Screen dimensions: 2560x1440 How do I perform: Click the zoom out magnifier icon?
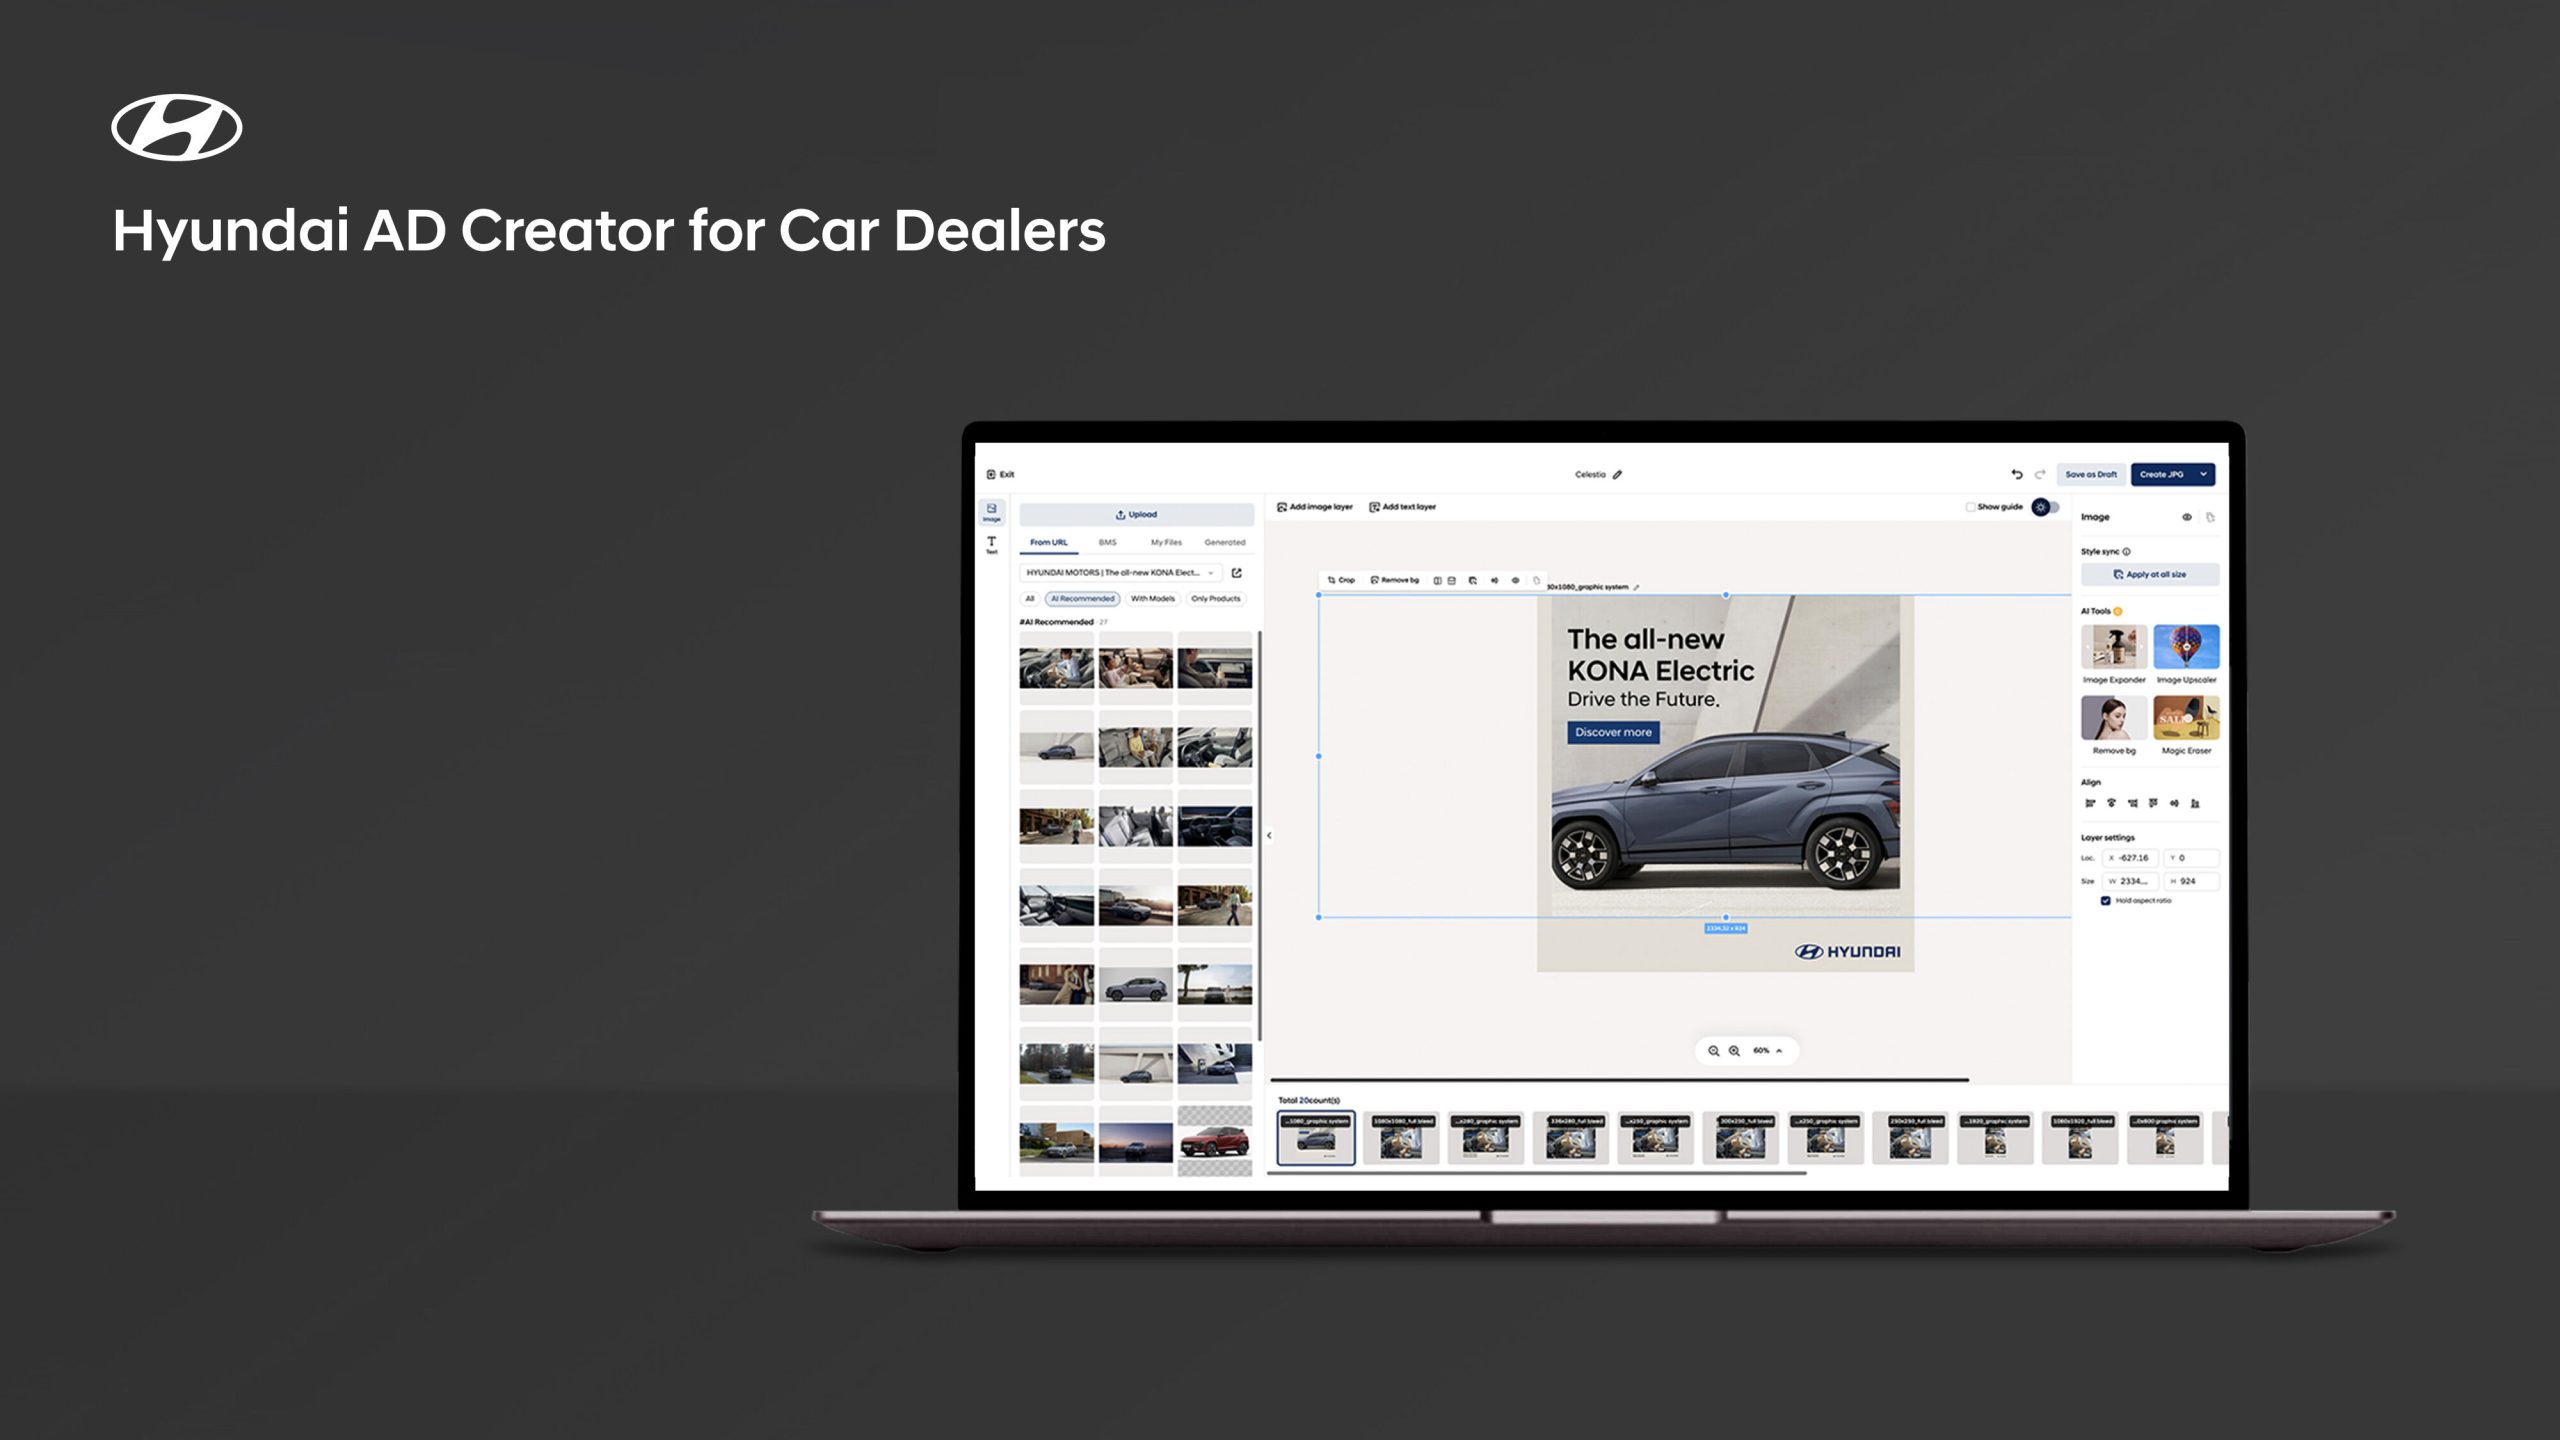click(1713, 1051)
